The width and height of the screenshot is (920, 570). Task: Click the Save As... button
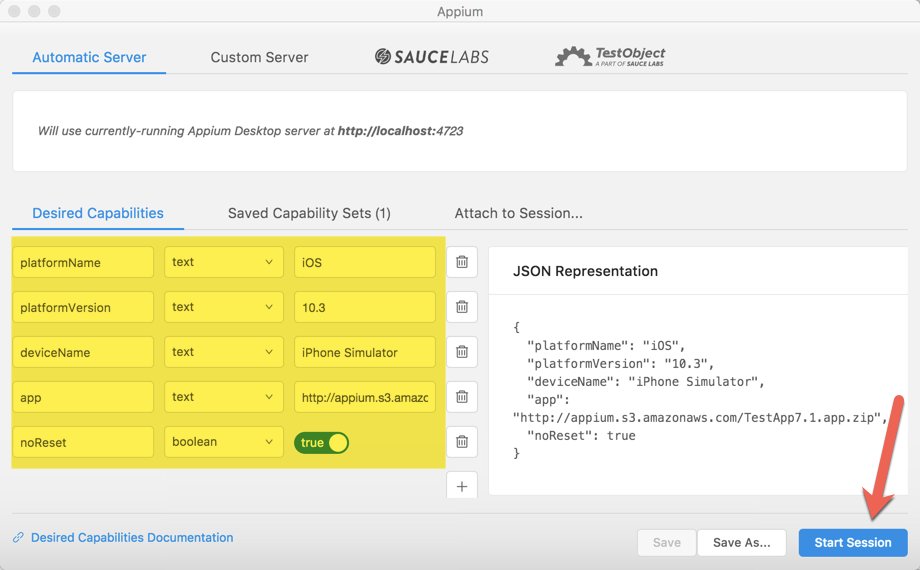tap(742, 542)
